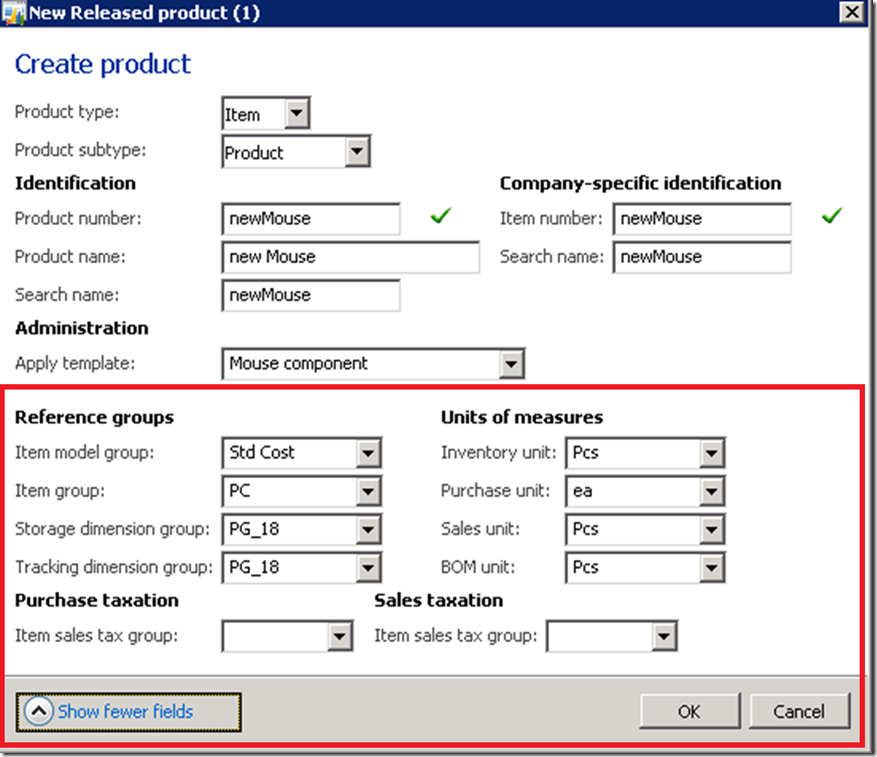Screen dimensions: 877x757
Task: Click the Product number input field
Action: (310, 219)
